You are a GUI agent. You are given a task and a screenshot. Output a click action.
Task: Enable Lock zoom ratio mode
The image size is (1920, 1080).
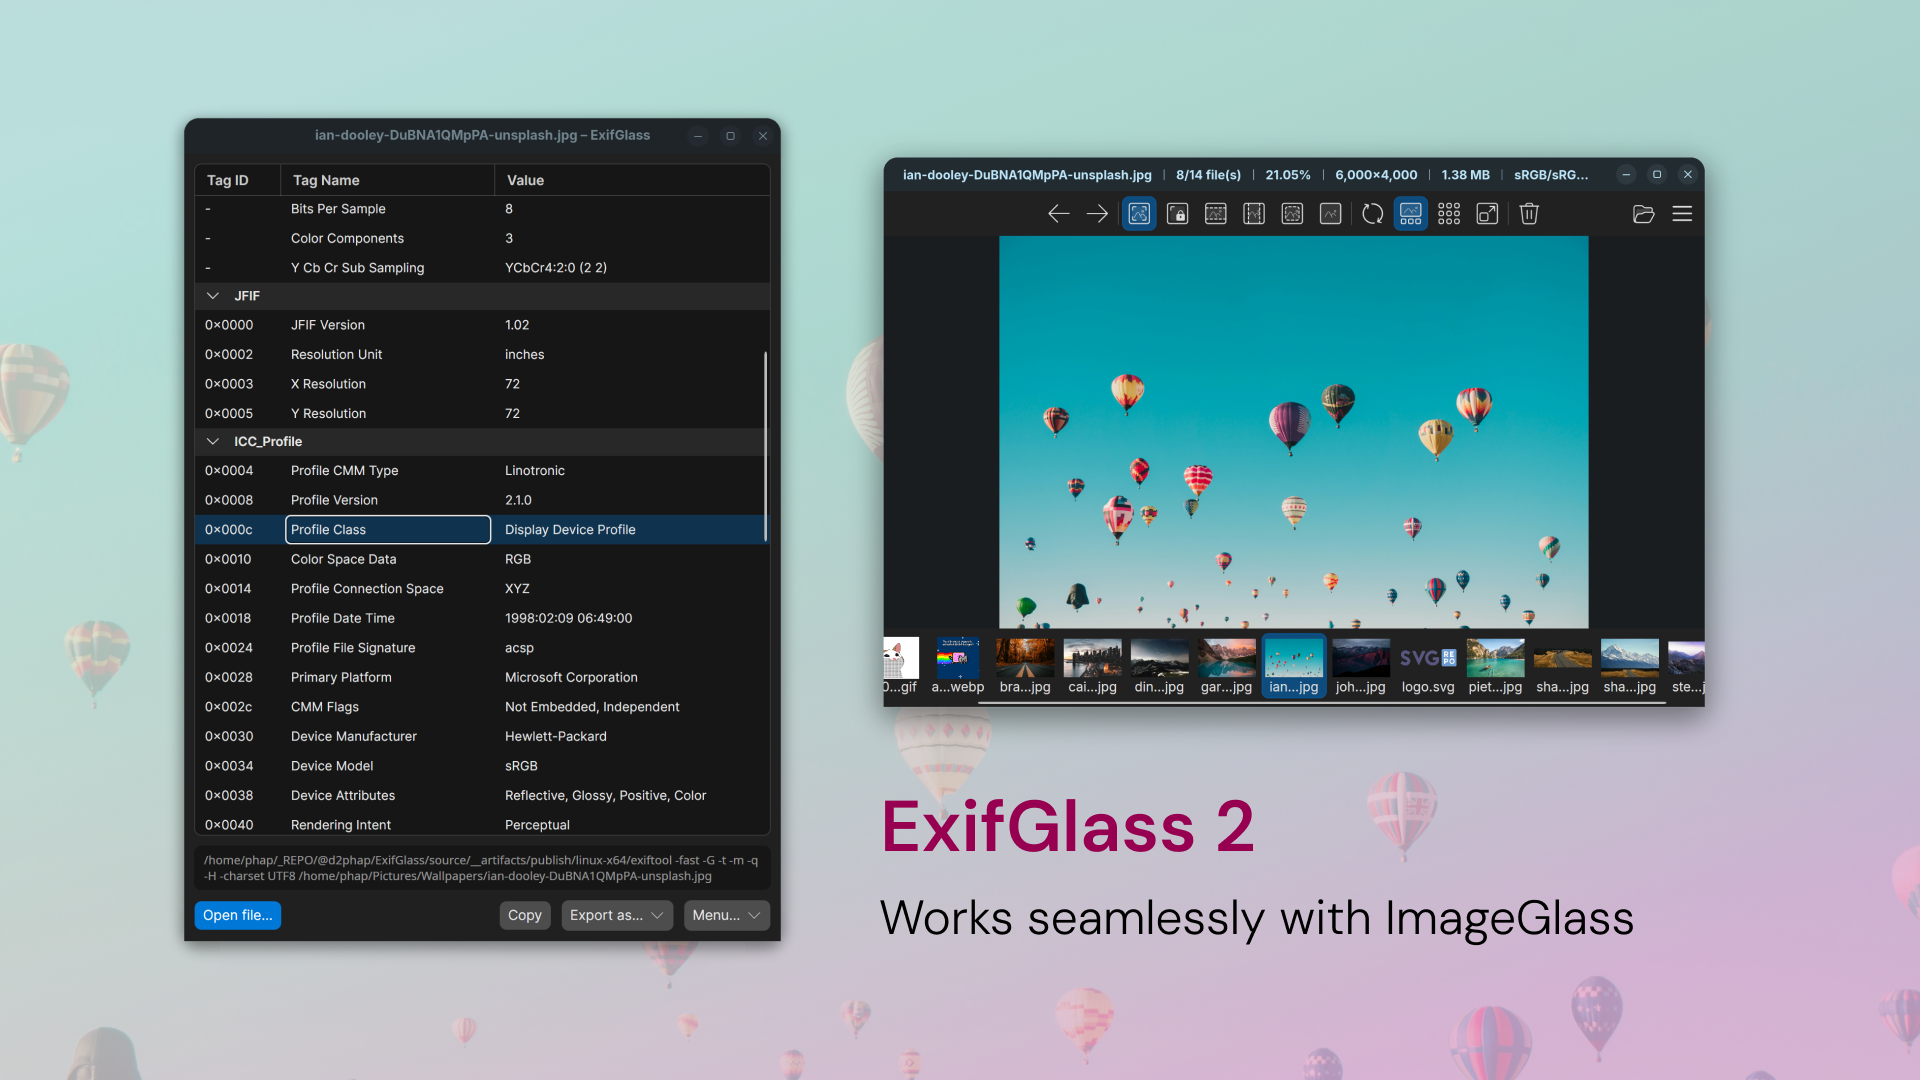(1178, 214)
